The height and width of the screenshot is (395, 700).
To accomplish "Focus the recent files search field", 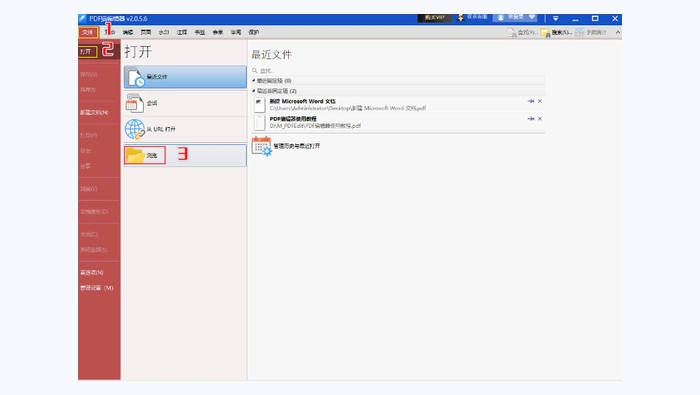I will pyautogui.click(x=397, y=71).
